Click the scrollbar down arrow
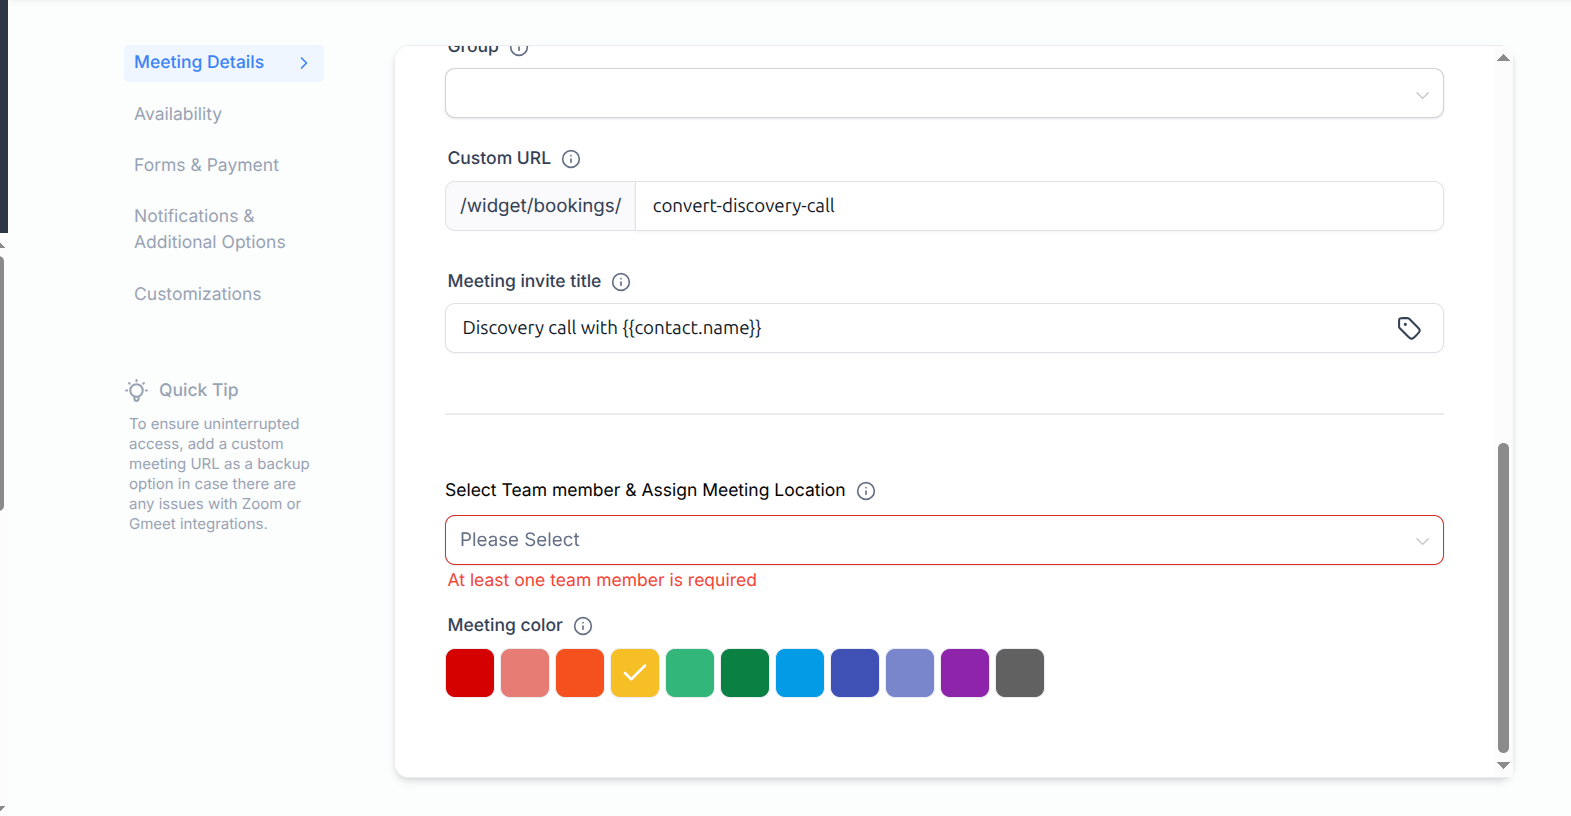1571x816 pixels. pyautogui.click(x=1503, y=765)
